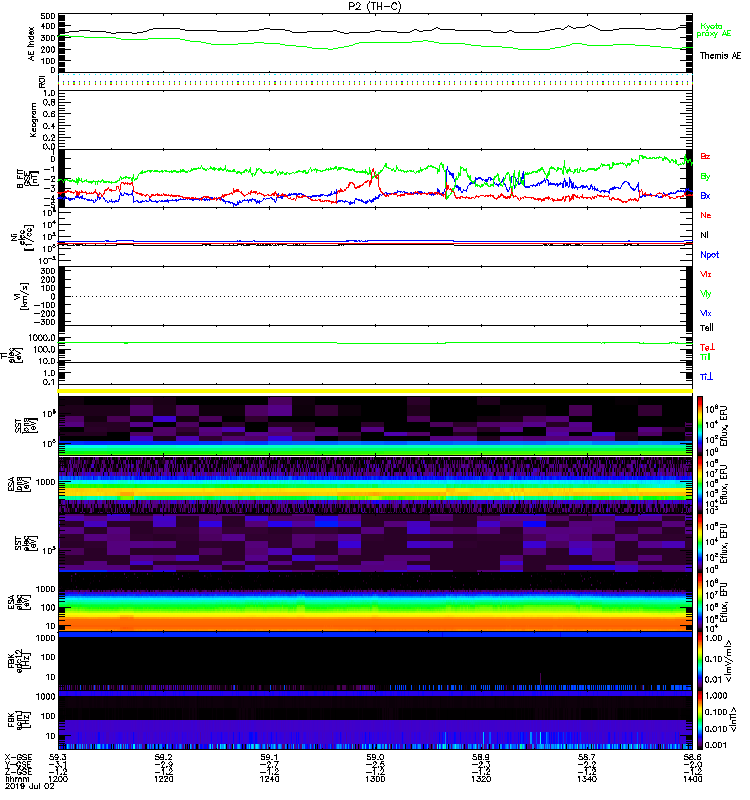Image resolution: width=750 pixels, height=800 pixels.
Task: Click the ROI axis title
Action: 42,81
